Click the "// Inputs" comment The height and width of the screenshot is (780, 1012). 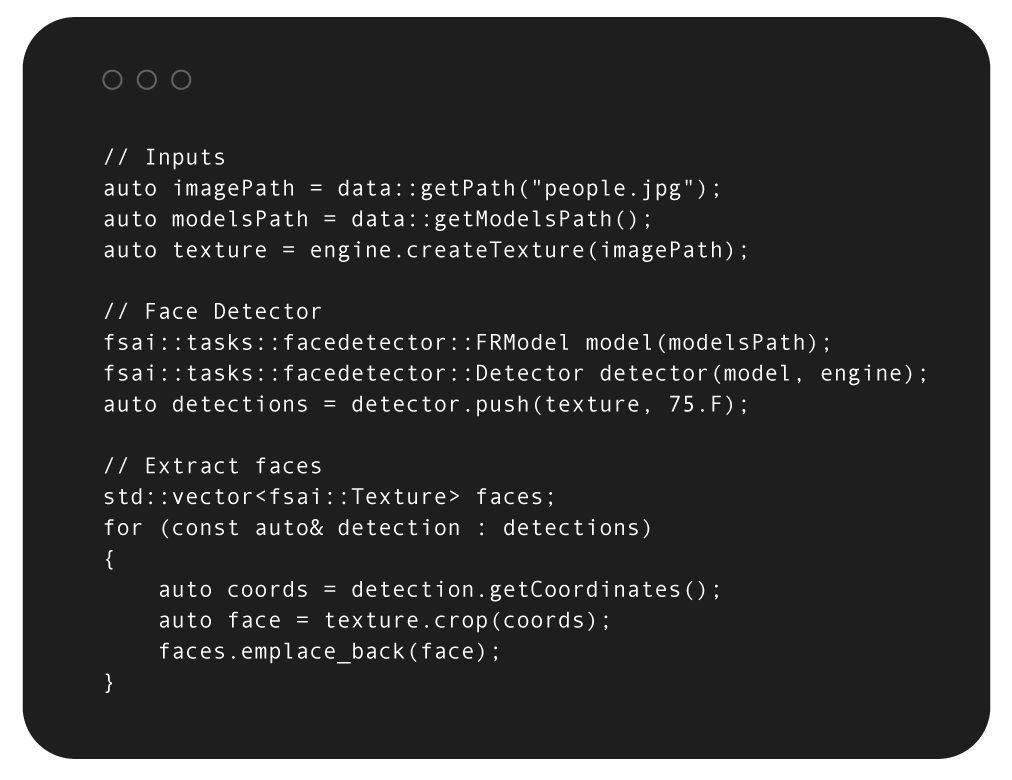pos(165,157)
